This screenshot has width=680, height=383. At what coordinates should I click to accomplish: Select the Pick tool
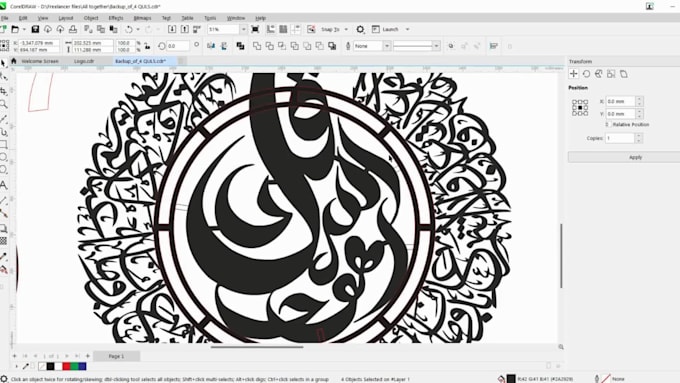click(x=3, y=63)
